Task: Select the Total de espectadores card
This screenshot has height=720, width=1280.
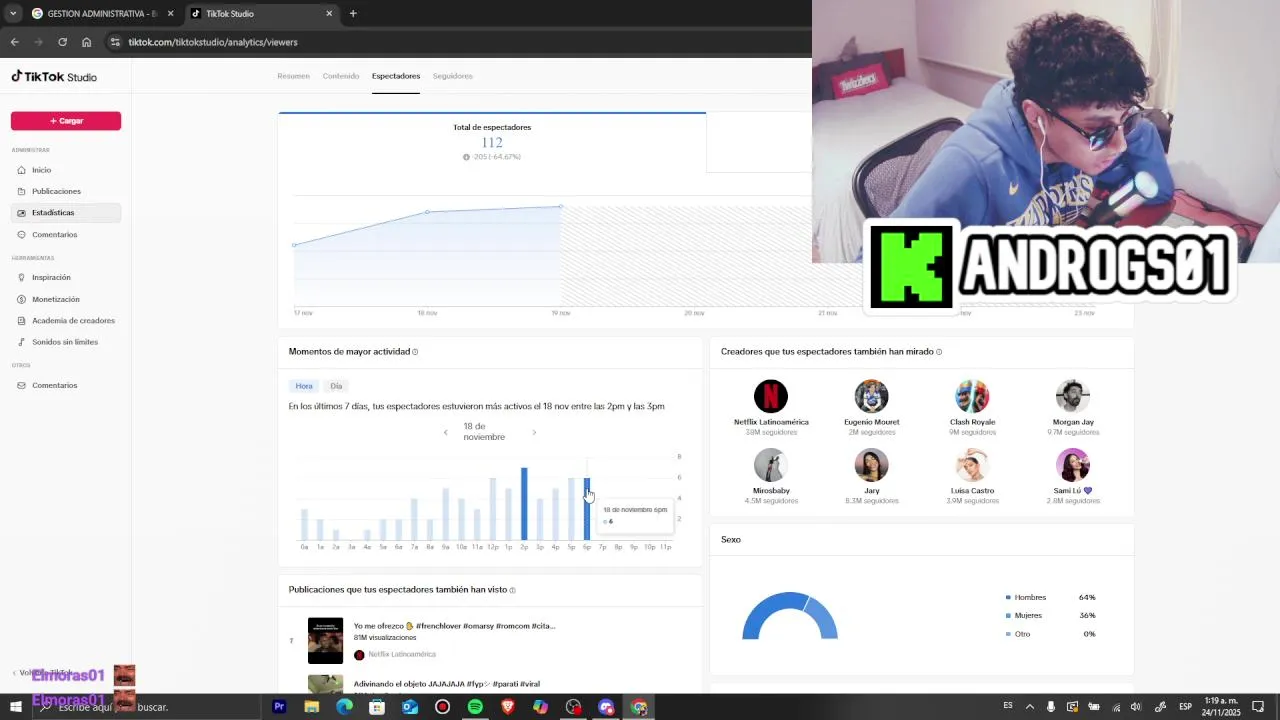Action: pyautogui.click(x=492, y=142)
